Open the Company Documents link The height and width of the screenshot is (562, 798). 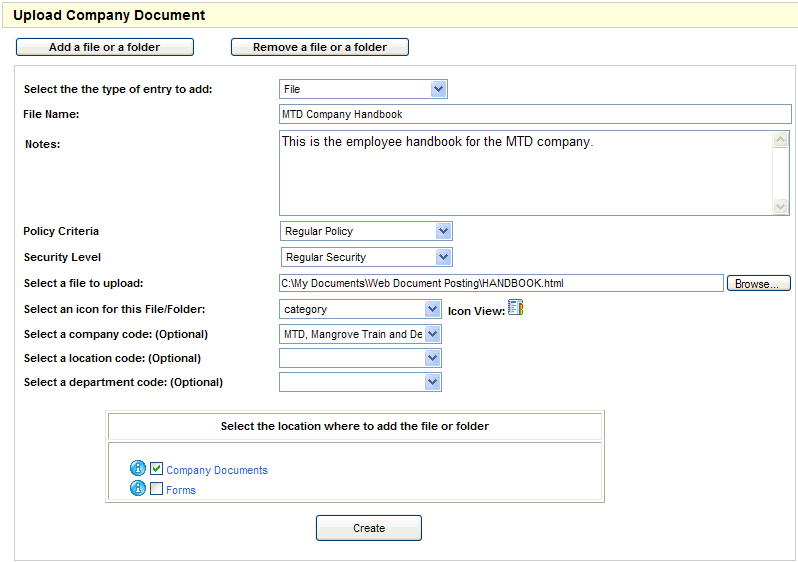(217, 470)
